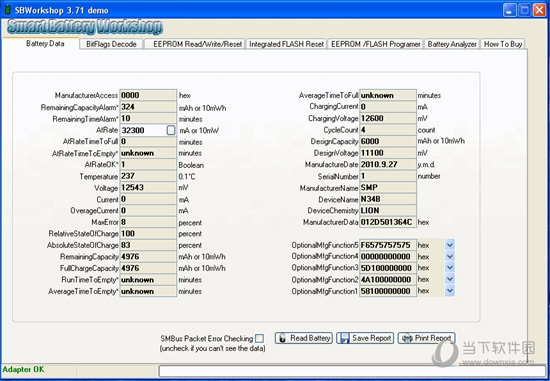Click the MaxError value 8

point(148,222)
